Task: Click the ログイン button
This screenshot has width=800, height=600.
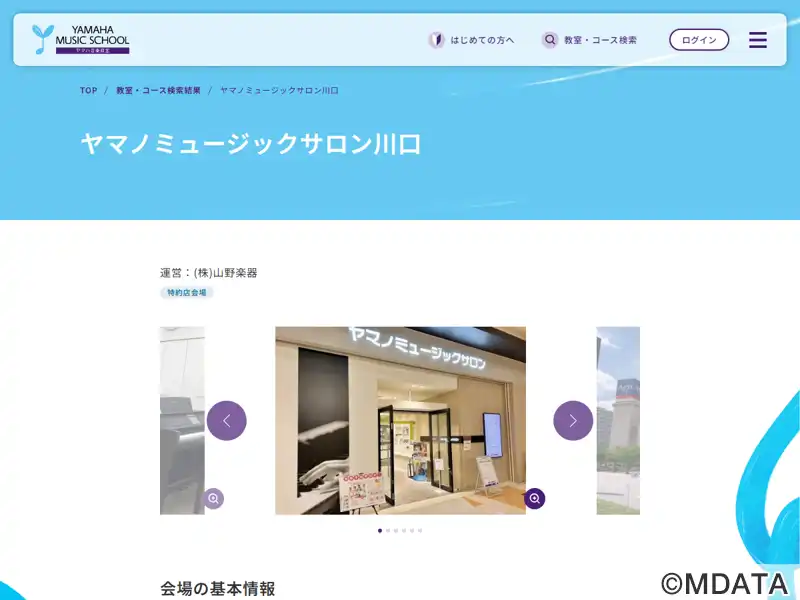Action: click(x=699, y=40)
